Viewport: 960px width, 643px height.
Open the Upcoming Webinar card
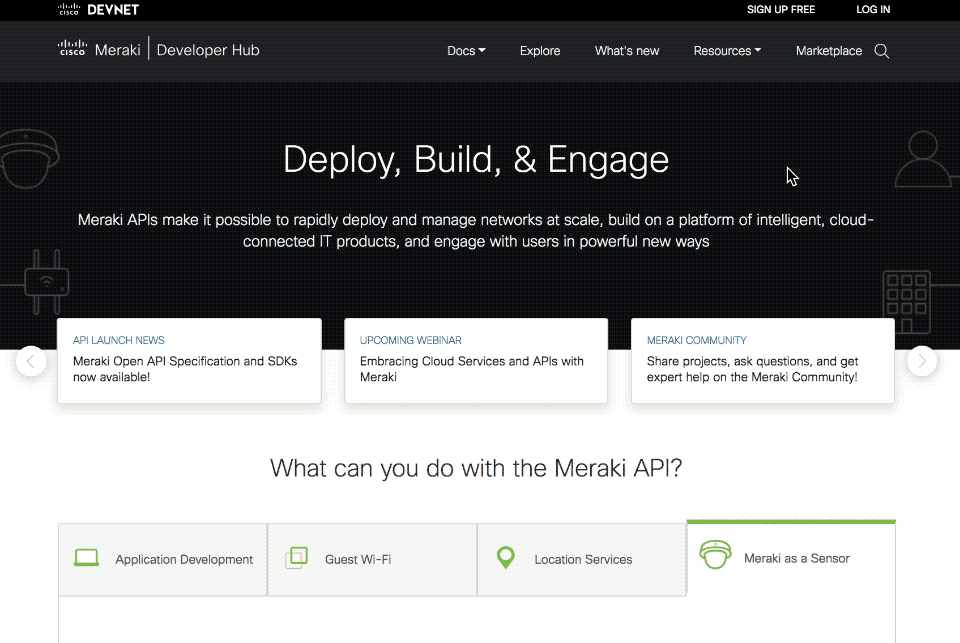pyautogui.click(x=476, y=361)
